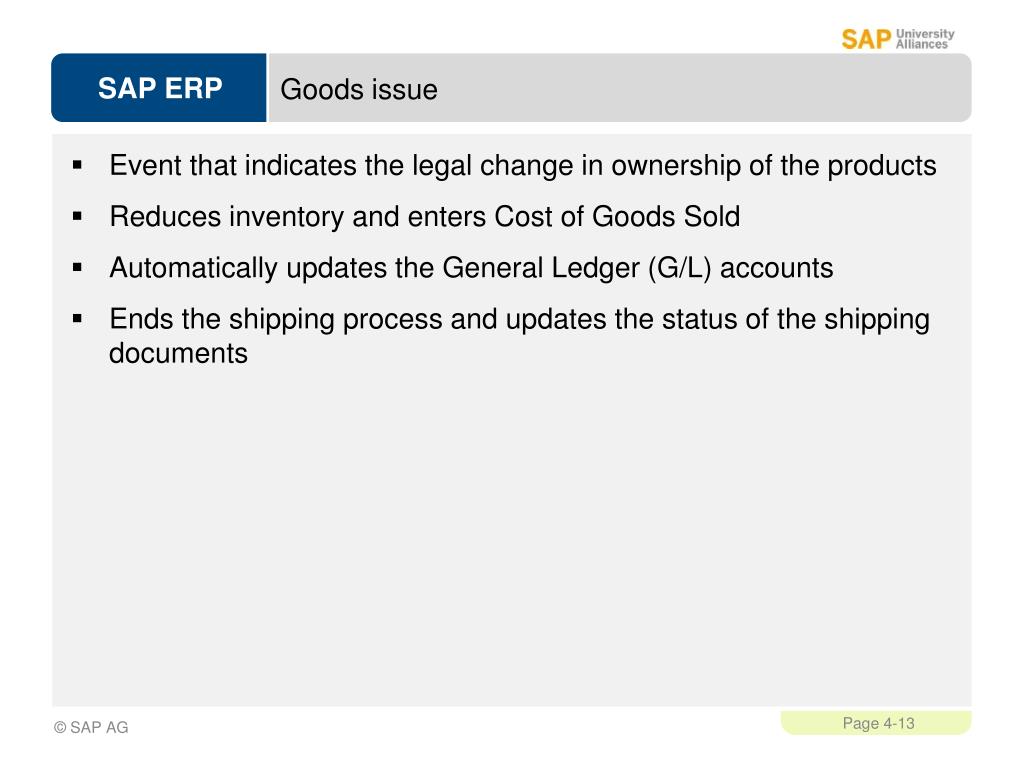The image size is (1024, 768).
Task: Click the Goods issue slide title
Action: pos(359,89)
